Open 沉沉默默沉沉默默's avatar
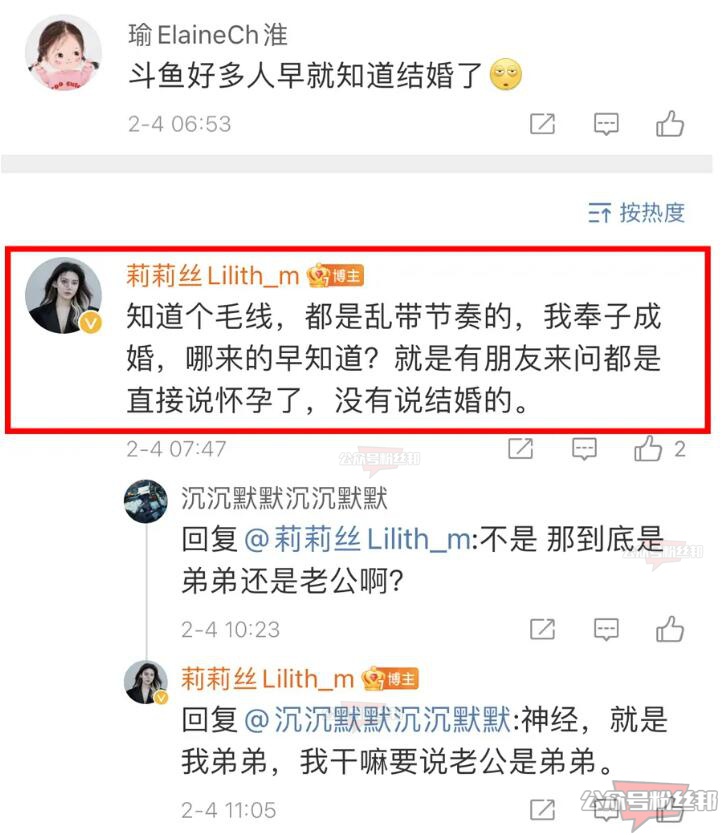 [x=146, y=501]
